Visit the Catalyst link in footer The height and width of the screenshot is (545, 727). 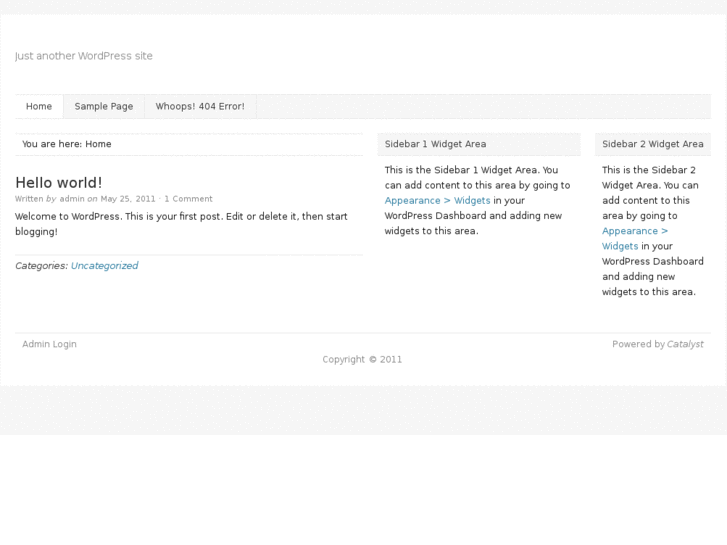click(685, 344)
